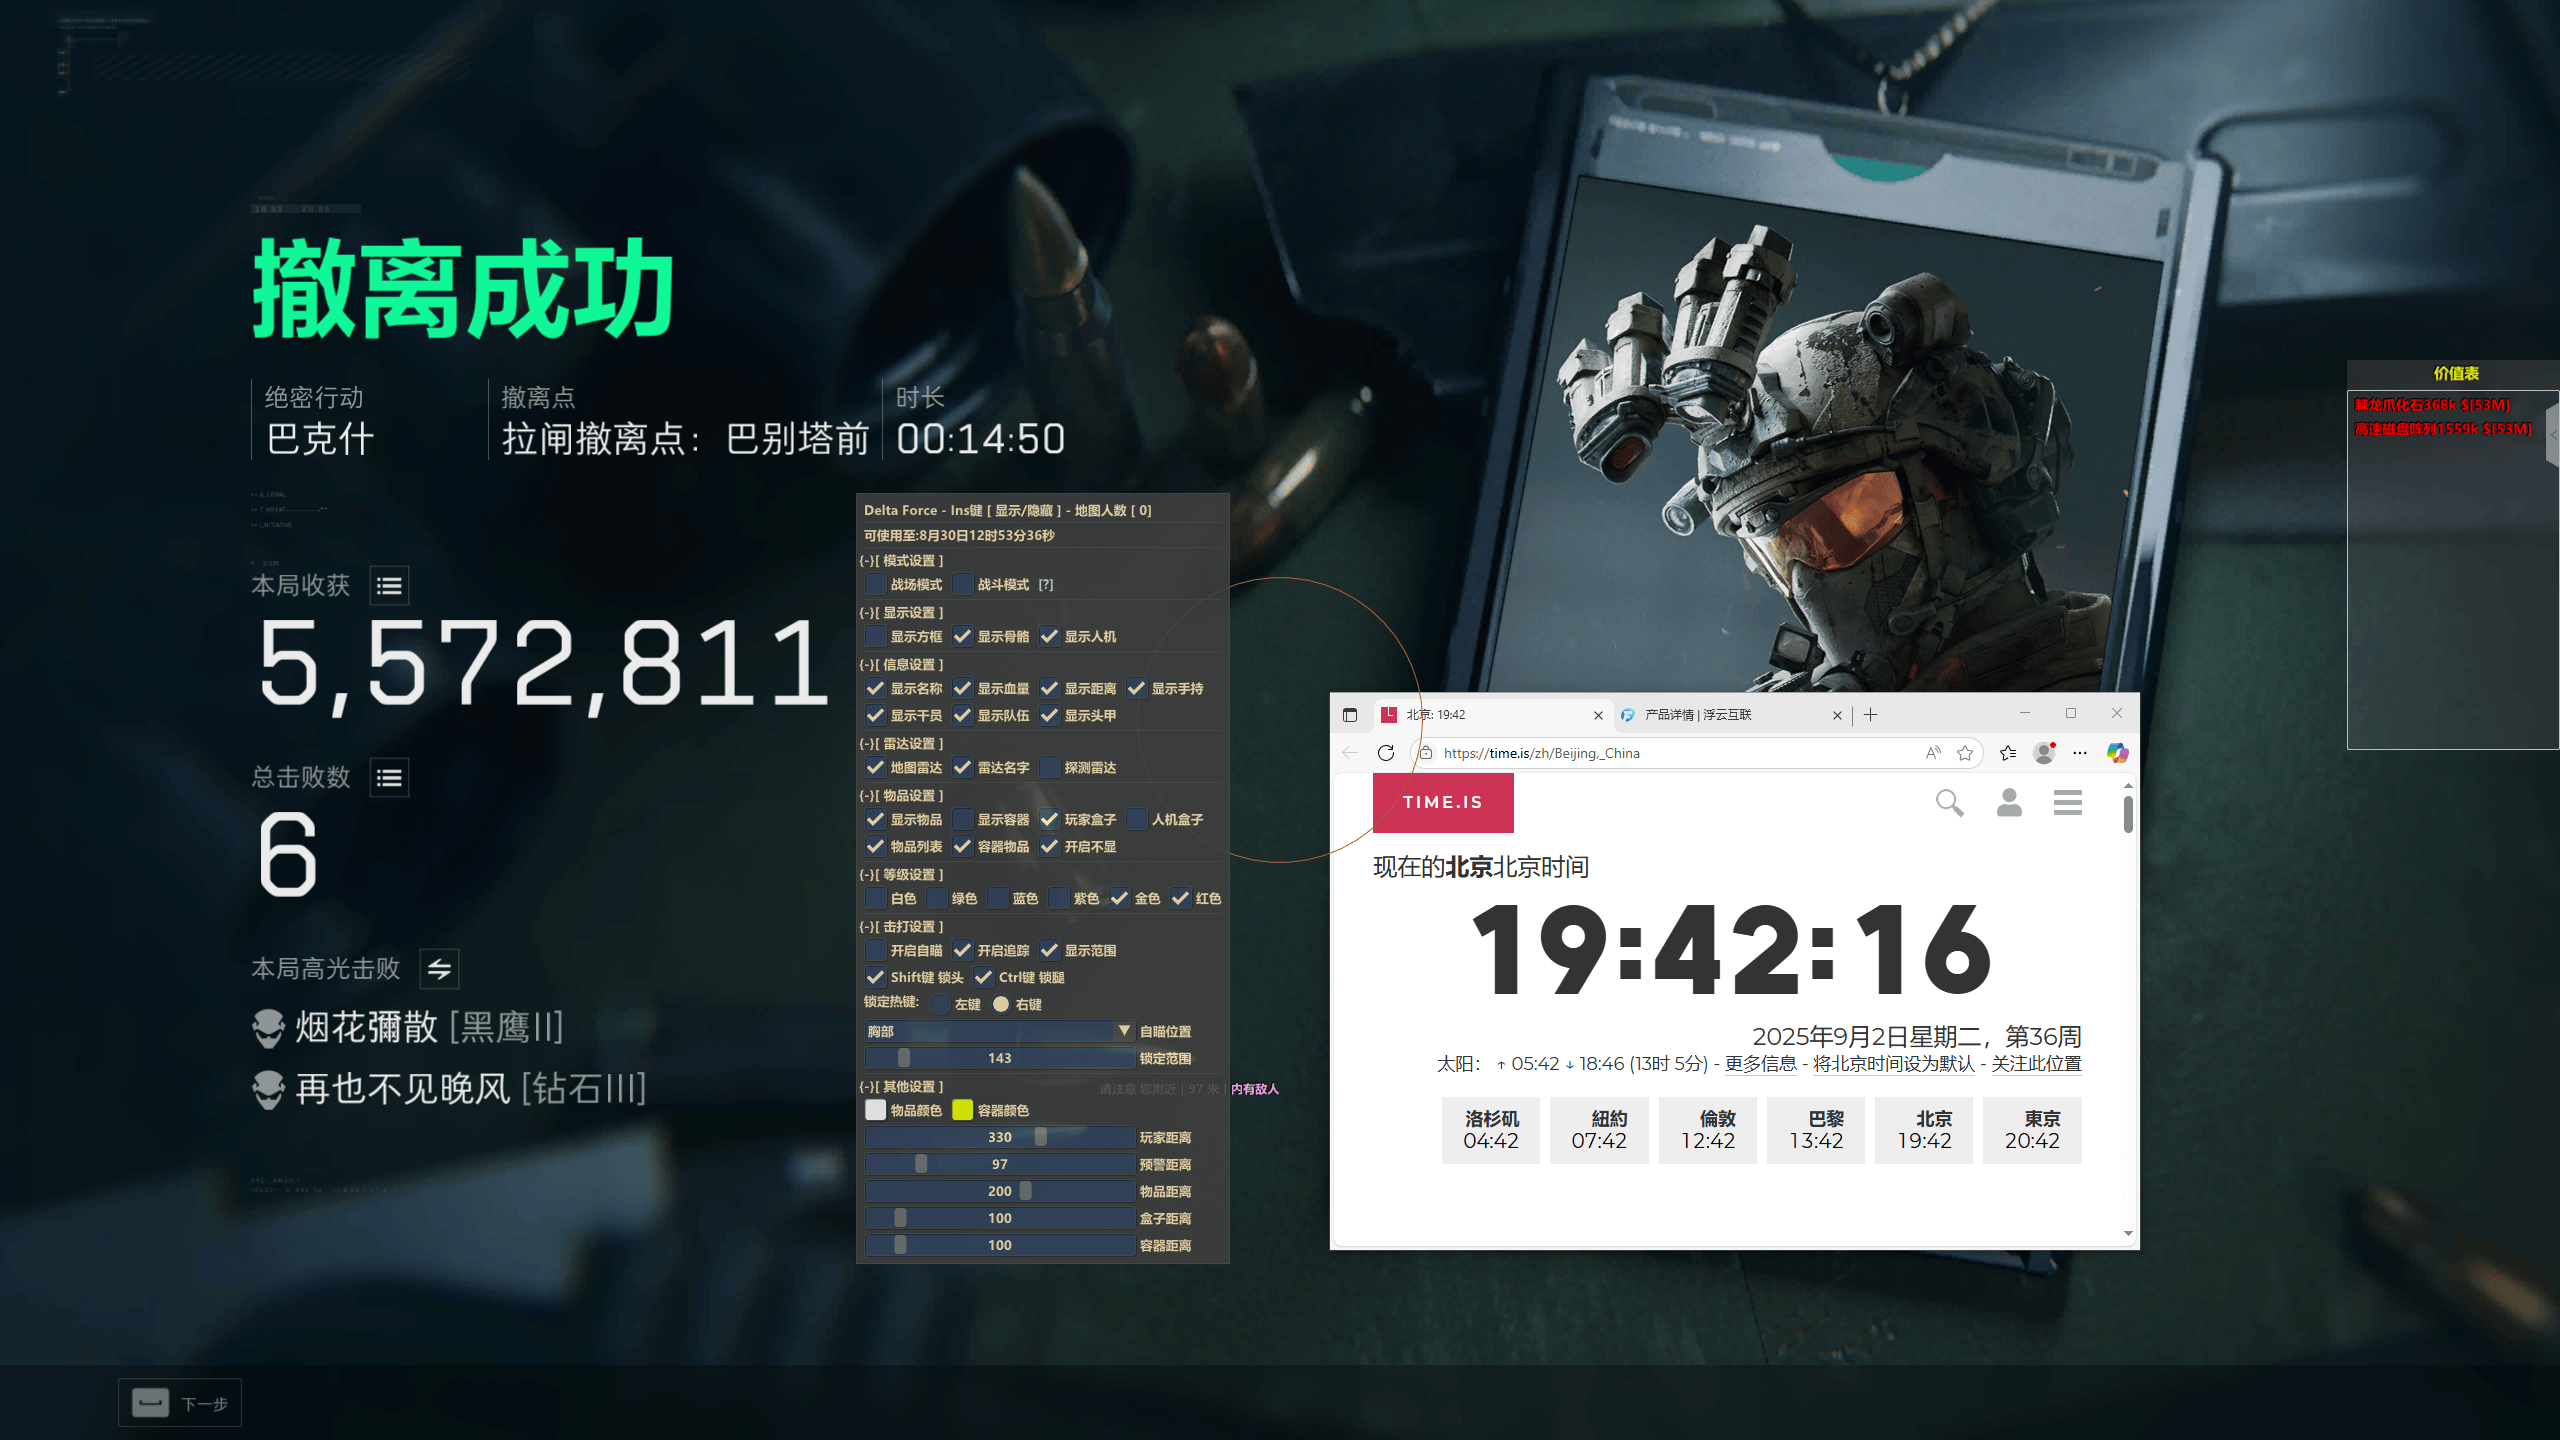The image size is (2560, 1440).
Task: Uncheck 显示骨骼
Action: pyautogui.click(x=962, y=637)
